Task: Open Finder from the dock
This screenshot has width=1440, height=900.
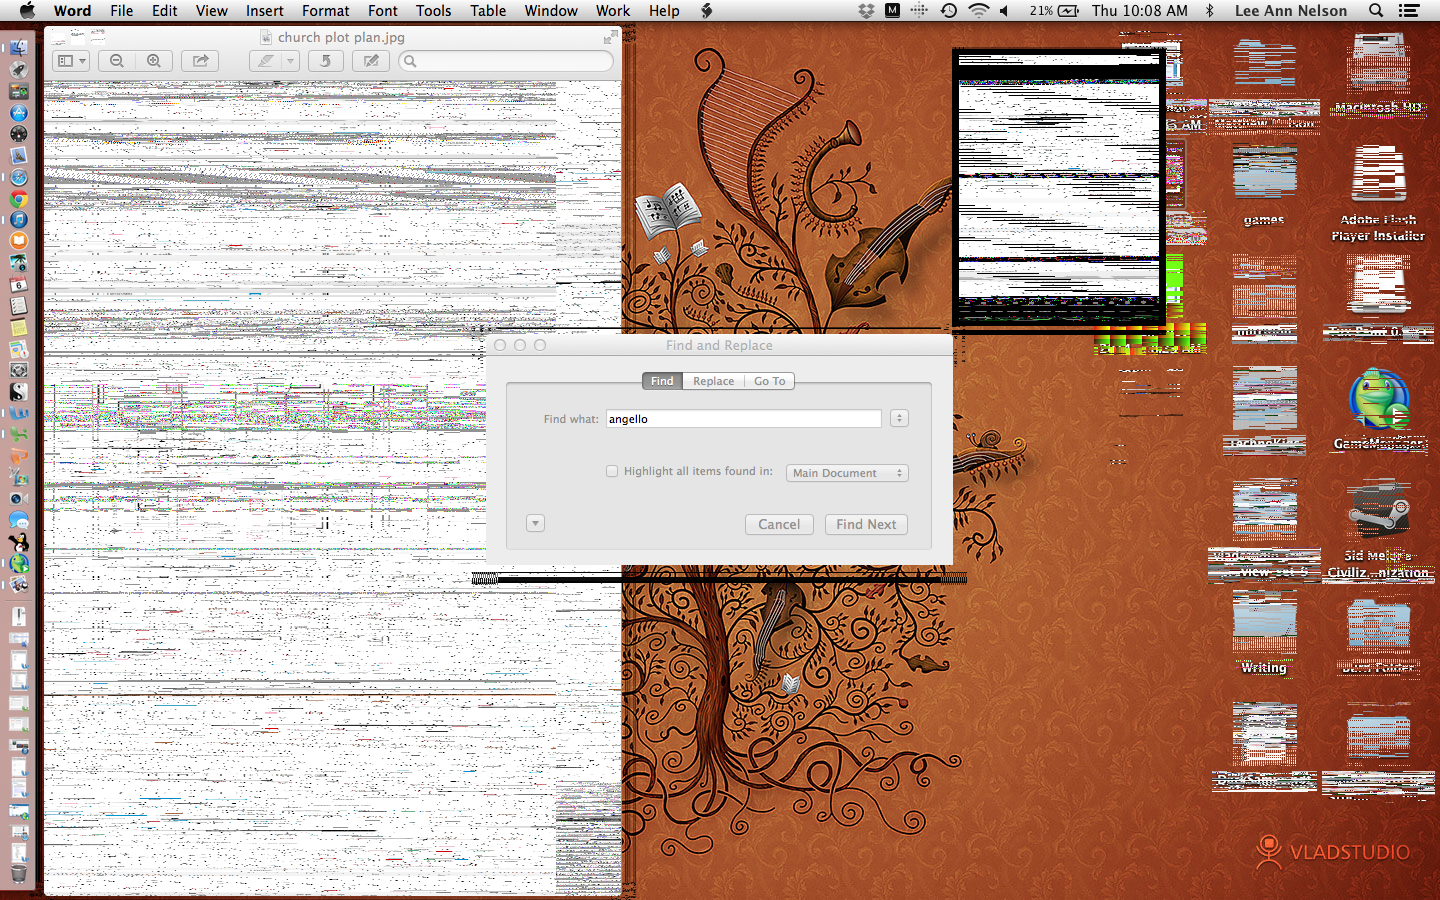Action: [18, 47]
